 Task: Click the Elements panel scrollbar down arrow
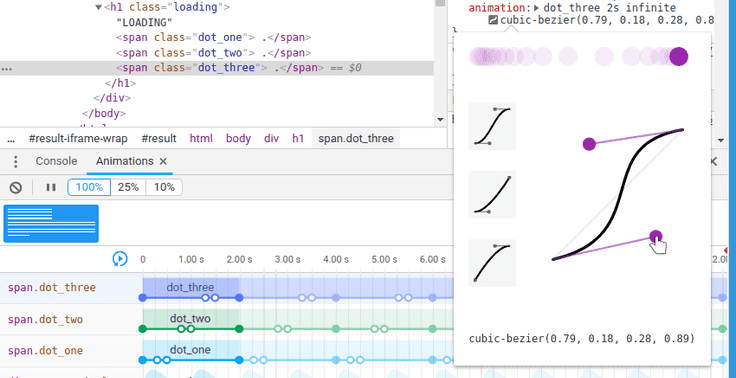click(440, 120)
